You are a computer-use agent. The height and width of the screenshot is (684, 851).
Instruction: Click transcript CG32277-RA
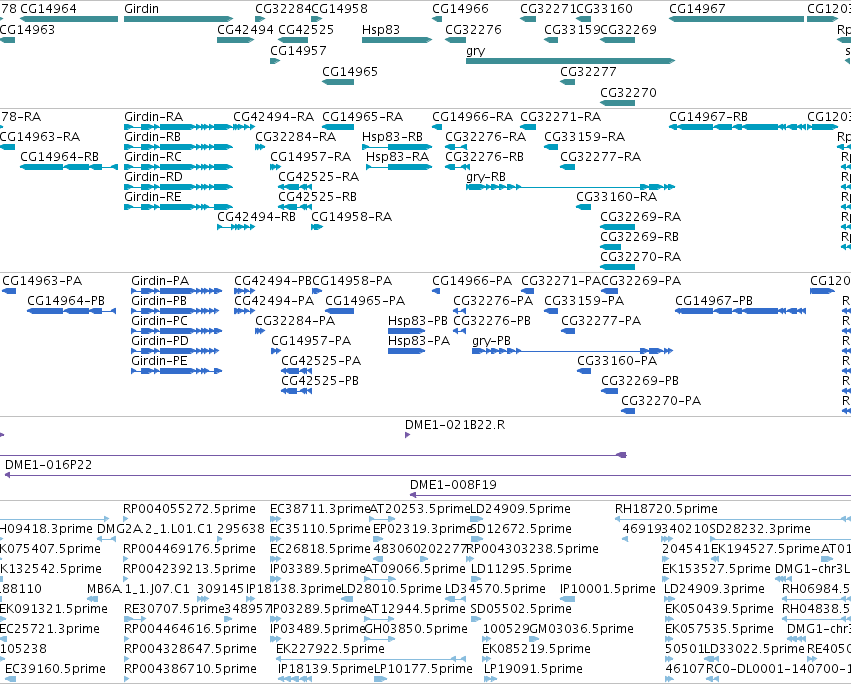tap(600, 157)
